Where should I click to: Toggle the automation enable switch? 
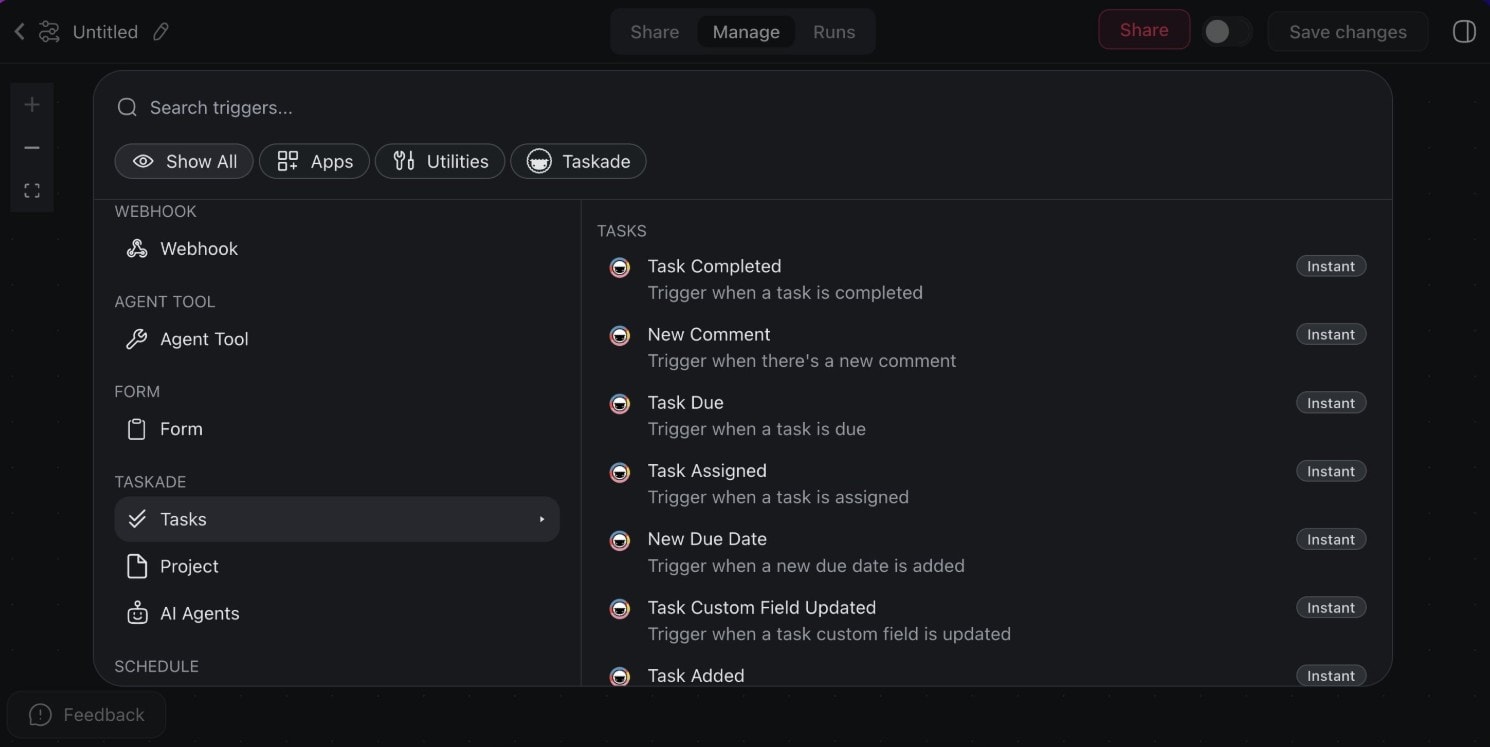tap(1226, 32)
